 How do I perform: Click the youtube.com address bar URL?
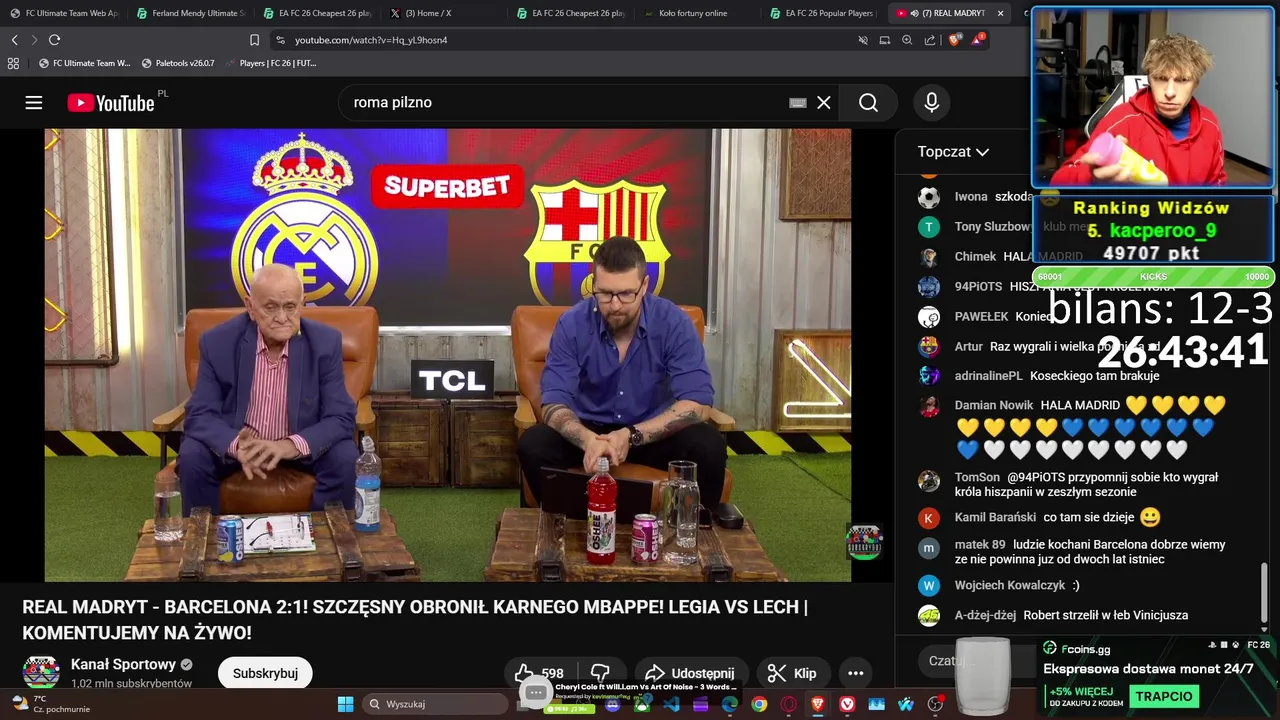(x=371, y=40)
